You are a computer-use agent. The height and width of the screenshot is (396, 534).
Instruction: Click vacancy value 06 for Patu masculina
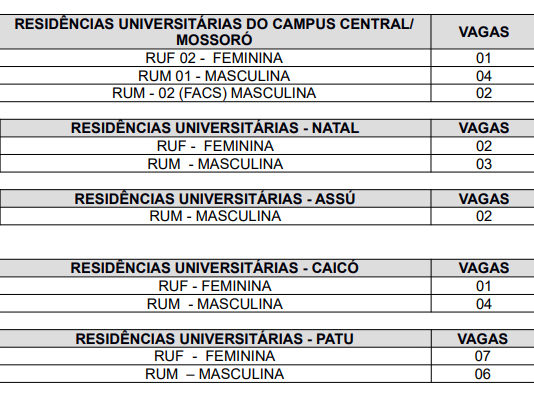coord(483,374)
